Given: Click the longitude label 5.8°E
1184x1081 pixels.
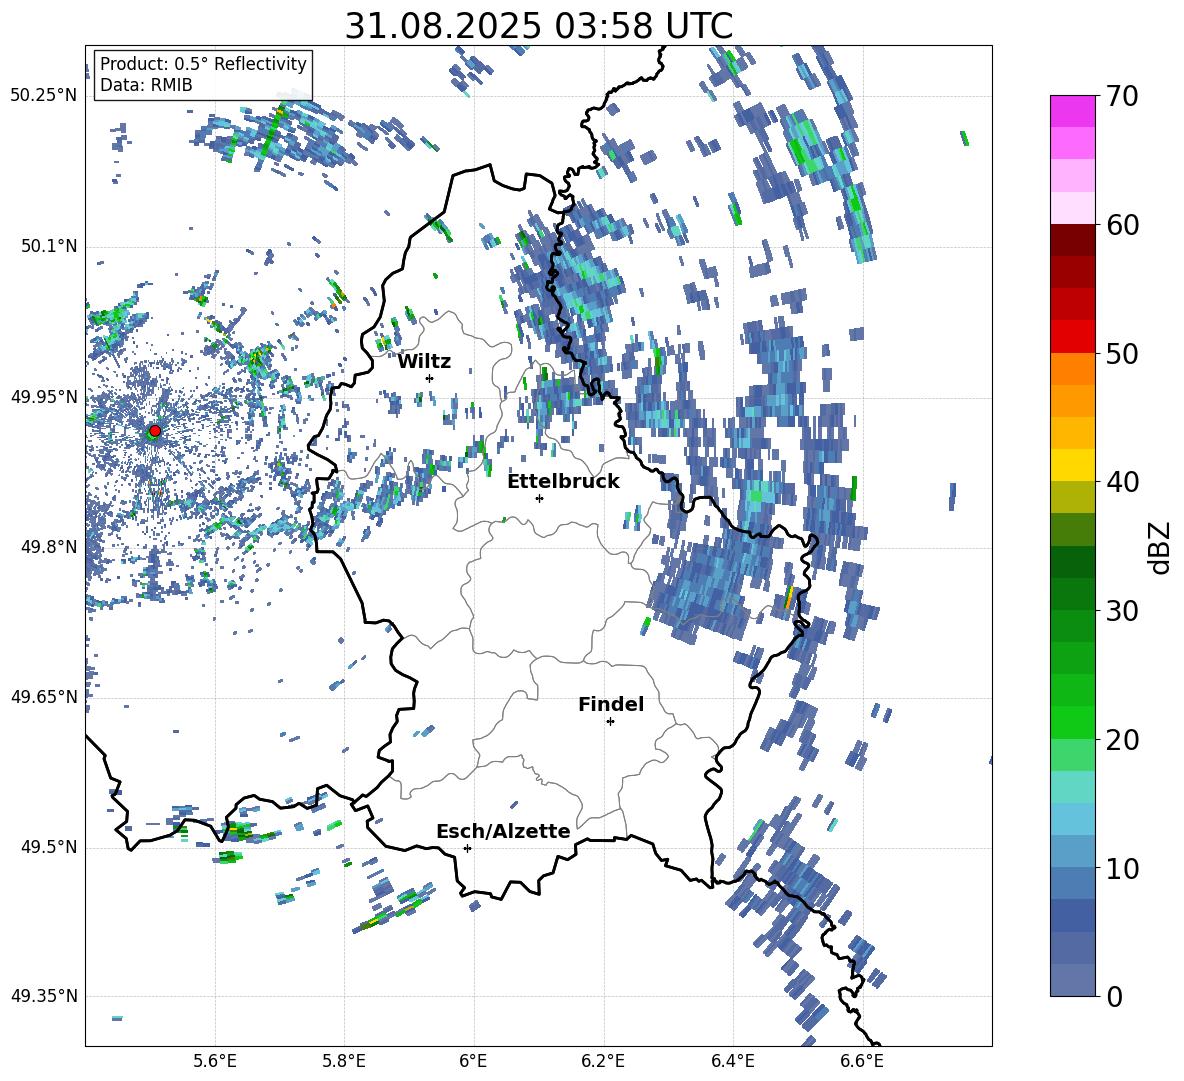Looking at the screenshot, I should [344, 1061].
